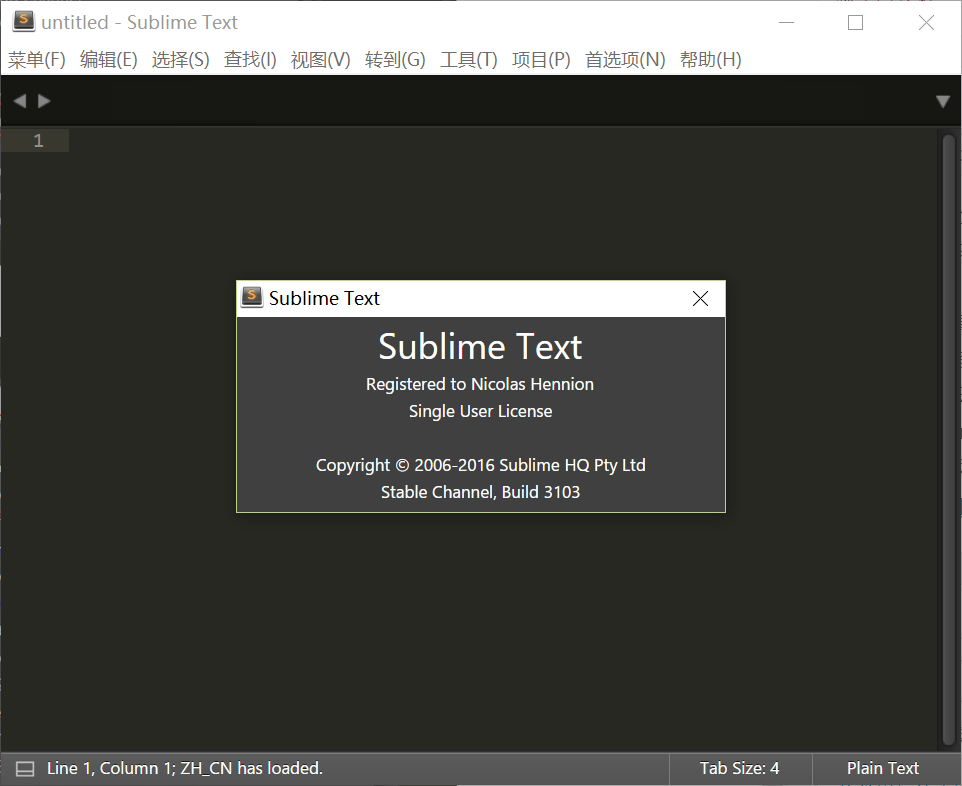Image resolution: width=962 pixels, height=786 pixels.
Task: Toggle the side bar panel switcher icon
Action: click(25, 769)
